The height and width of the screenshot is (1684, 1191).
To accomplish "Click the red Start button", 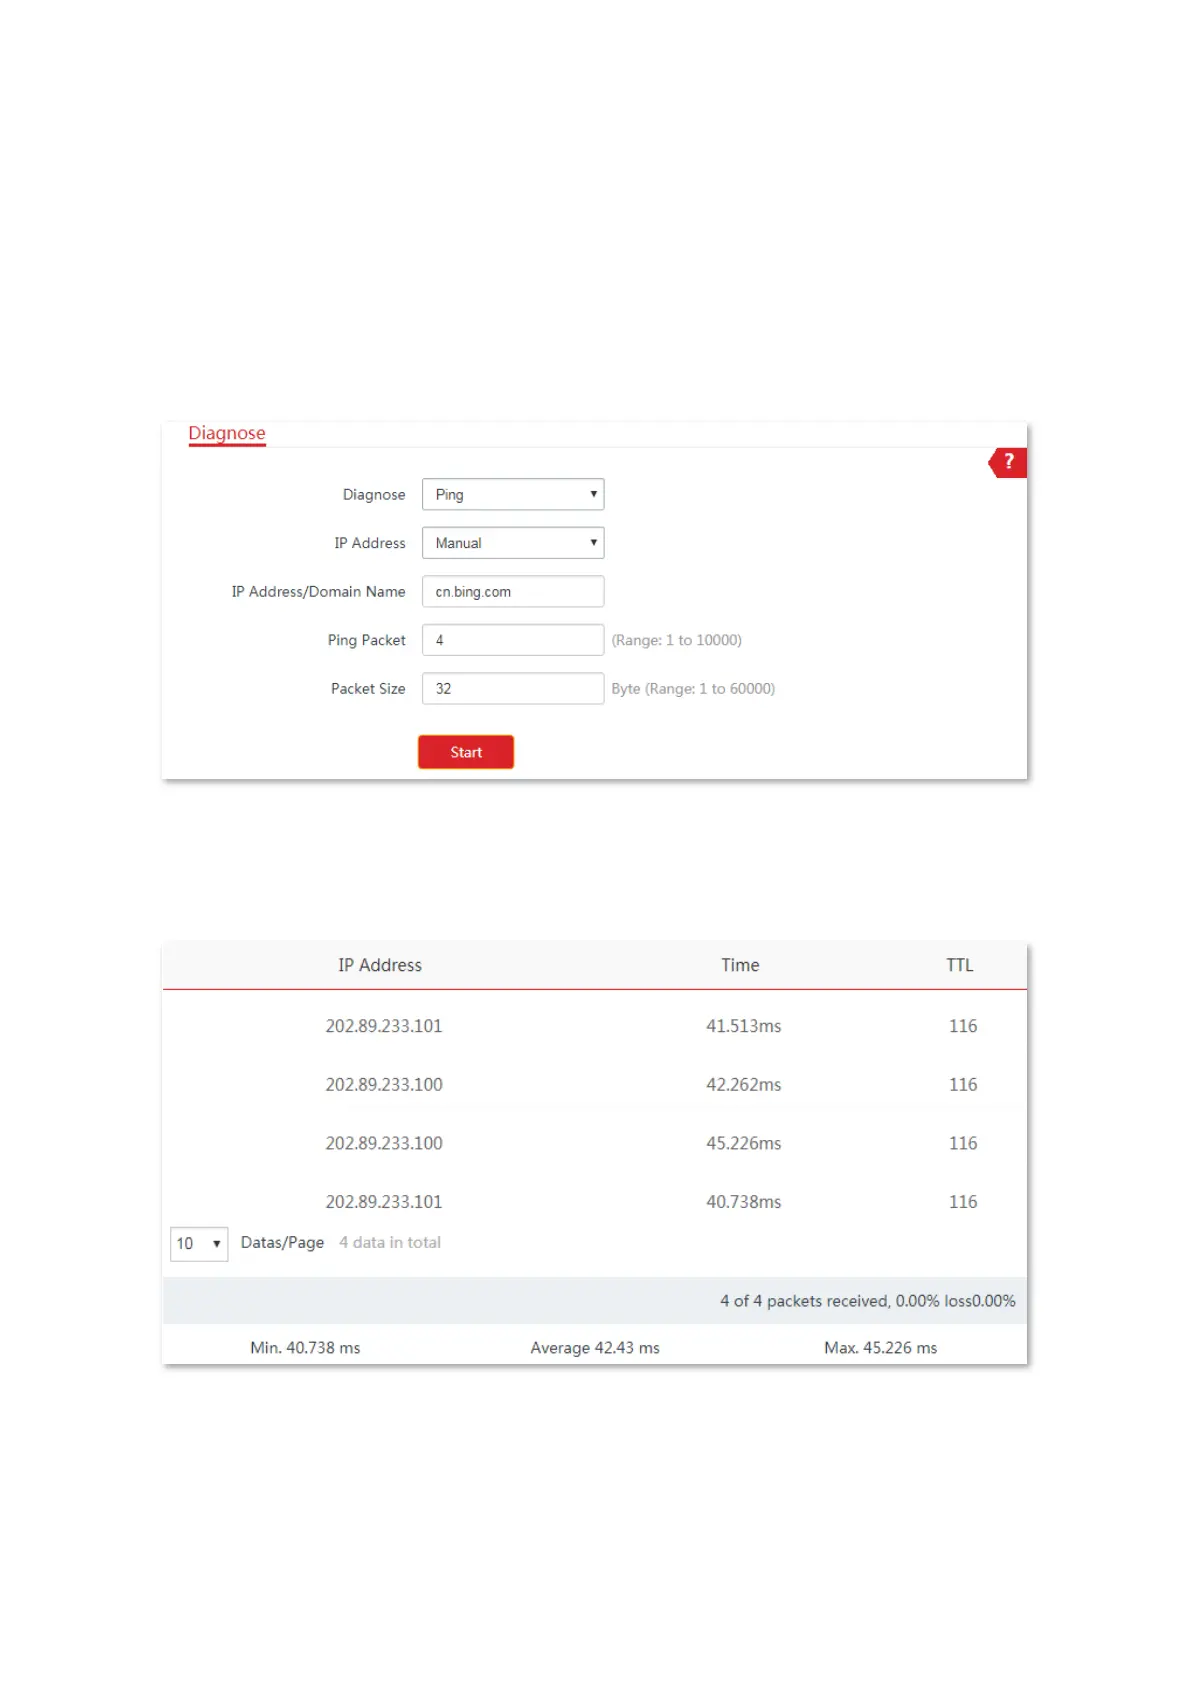I will point(466,752).
